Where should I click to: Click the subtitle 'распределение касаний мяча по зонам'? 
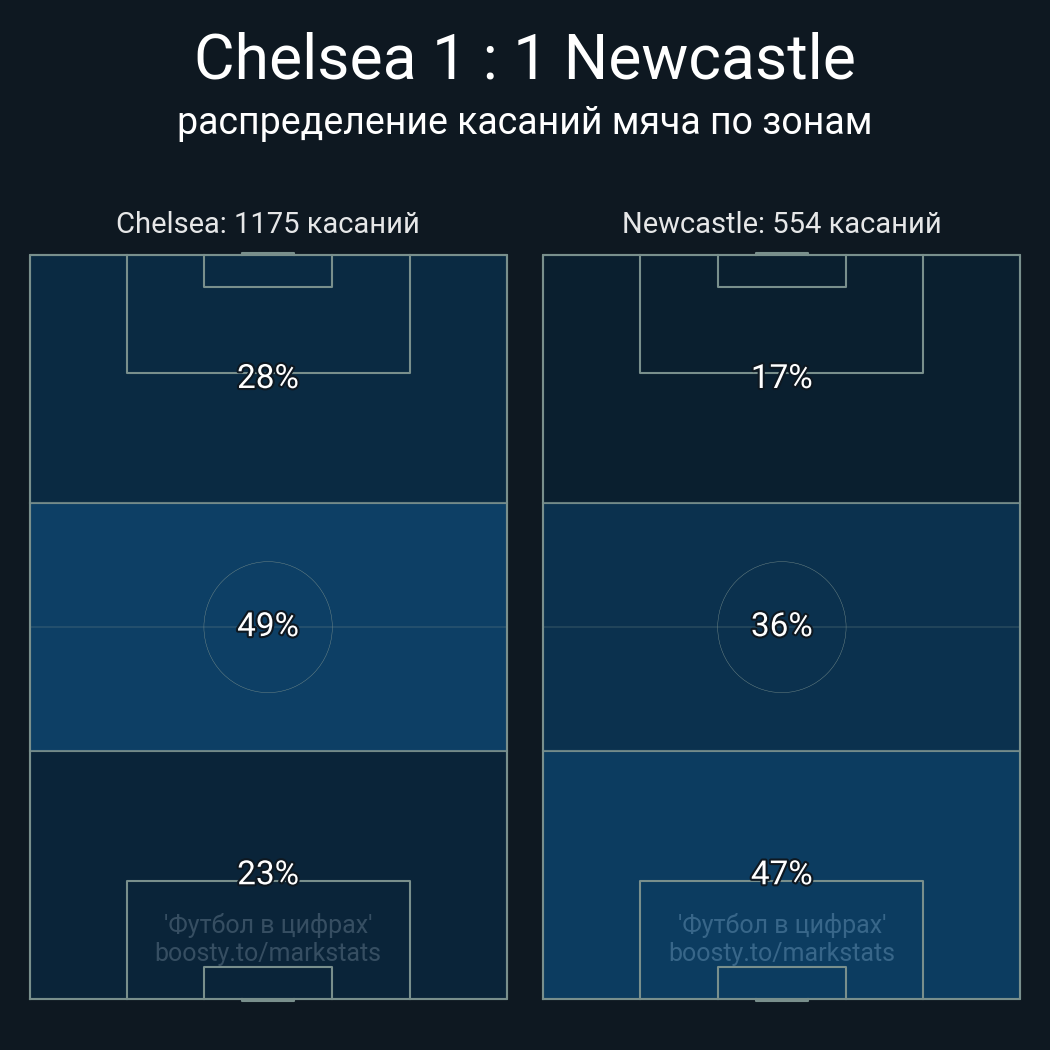pos(524,122)
